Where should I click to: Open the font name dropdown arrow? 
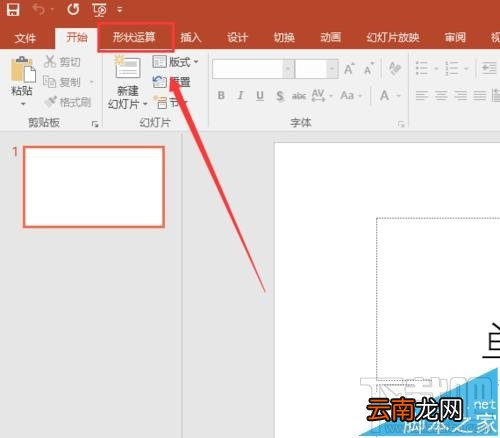click(288, 69)
